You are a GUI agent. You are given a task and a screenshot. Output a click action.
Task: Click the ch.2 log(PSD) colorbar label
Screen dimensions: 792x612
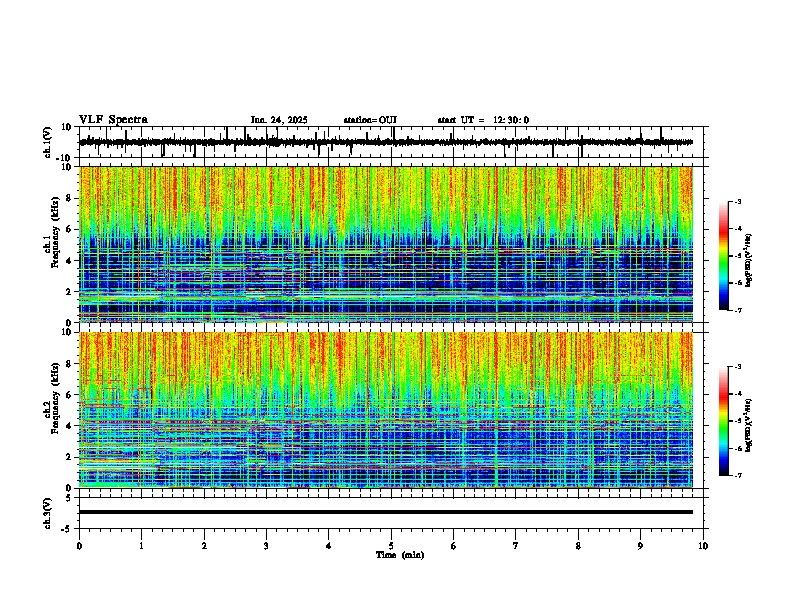pos(748,426)
